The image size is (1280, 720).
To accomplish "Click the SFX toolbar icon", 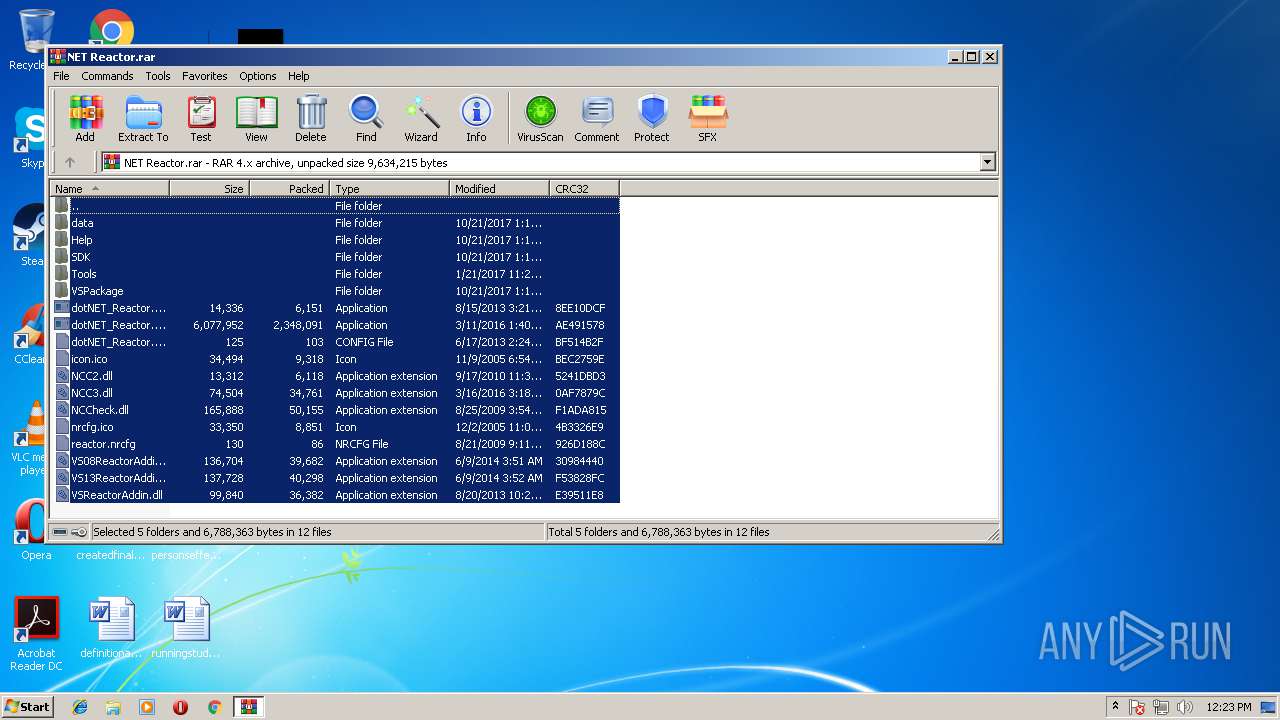I will (707, 119).
